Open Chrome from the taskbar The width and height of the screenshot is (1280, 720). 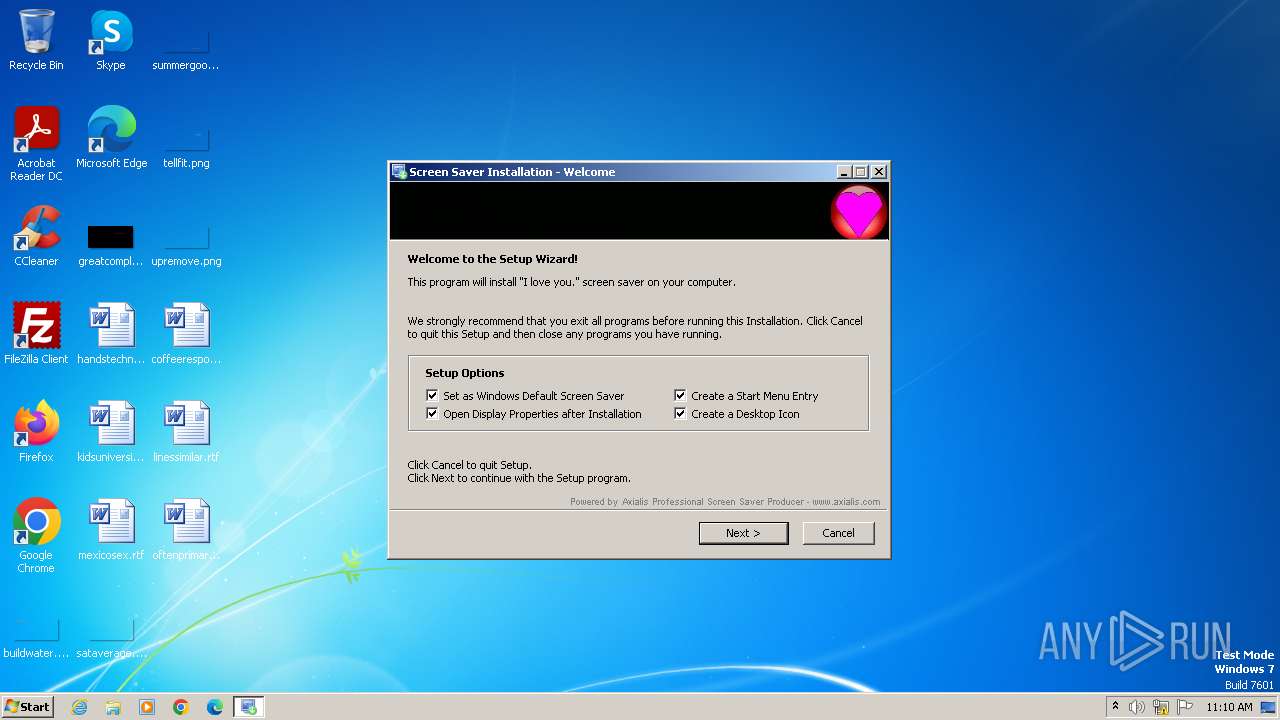click(x=181, y=707)
